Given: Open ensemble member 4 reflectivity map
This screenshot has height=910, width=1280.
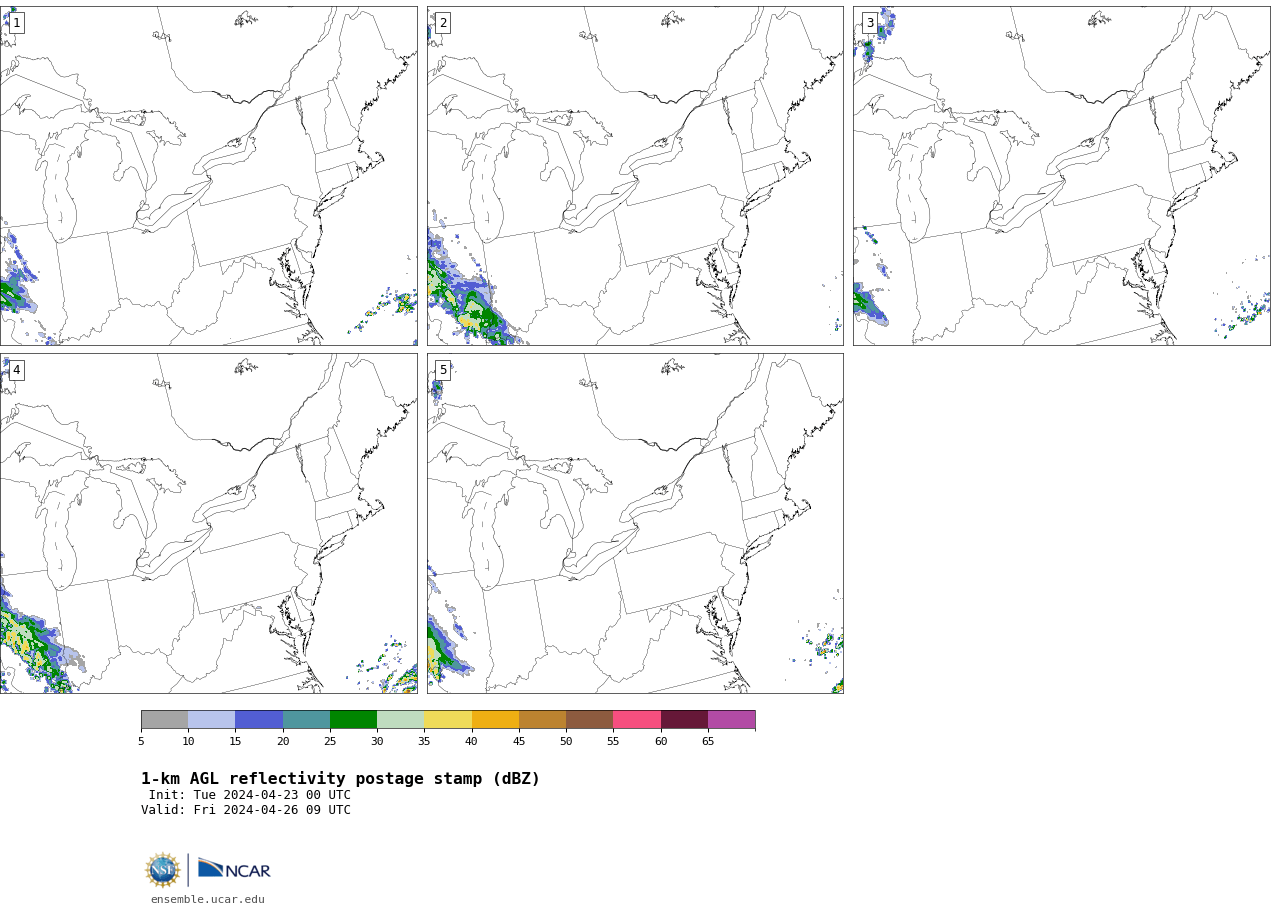Looking at the screenshot, I should 208,523.
